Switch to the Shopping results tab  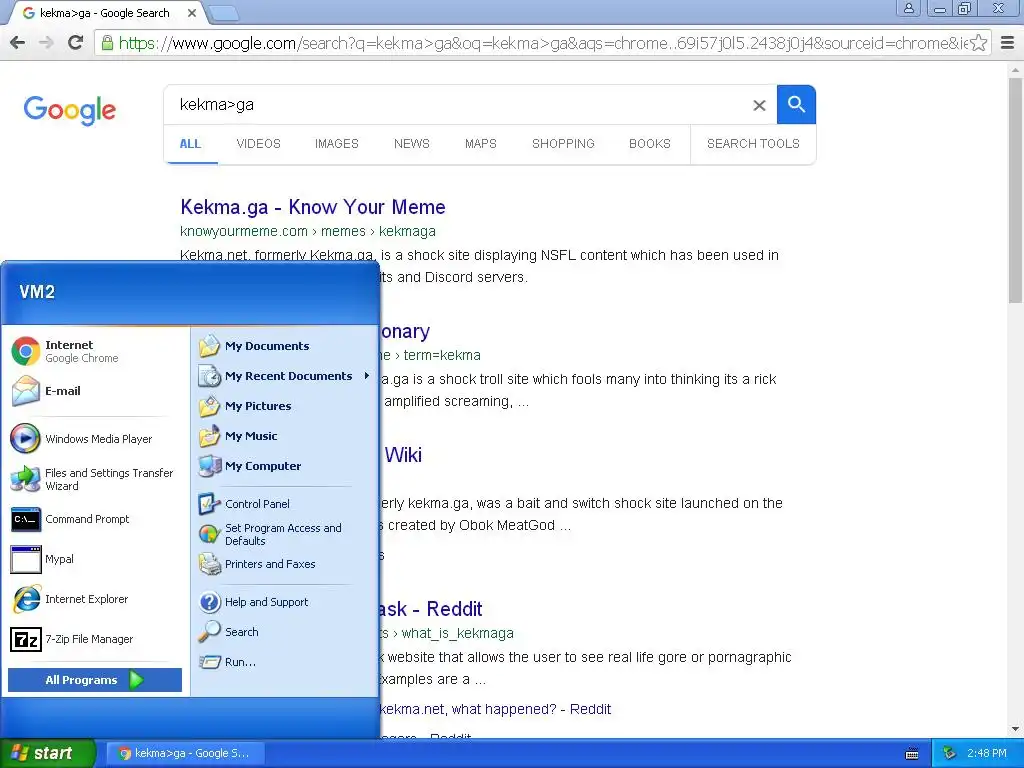[563, 144]
